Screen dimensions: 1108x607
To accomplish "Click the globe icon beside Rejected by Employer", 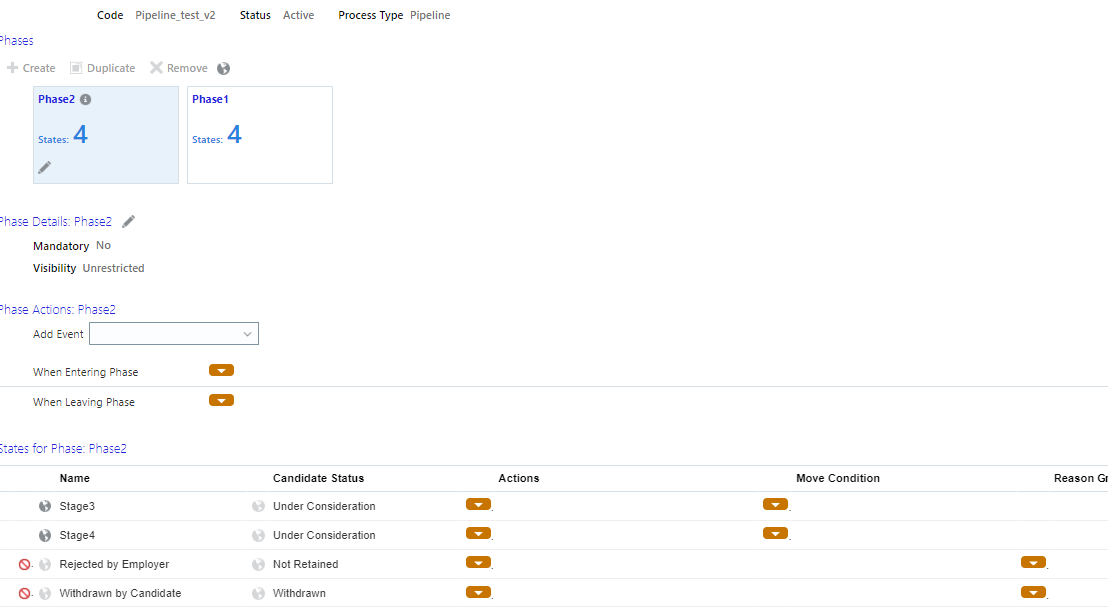I will (x=45, y=564).
